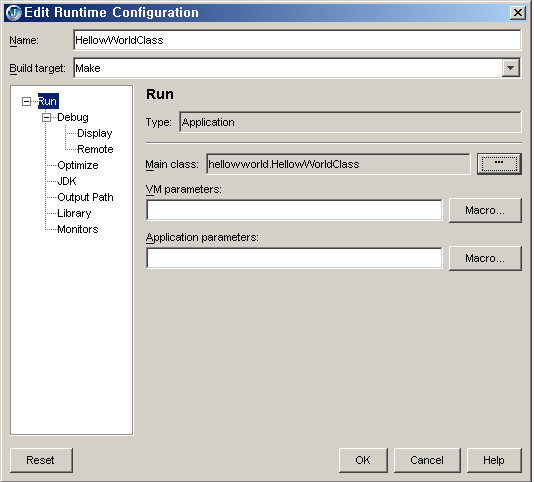Click the "Type:" label

[x=159, y=122]
